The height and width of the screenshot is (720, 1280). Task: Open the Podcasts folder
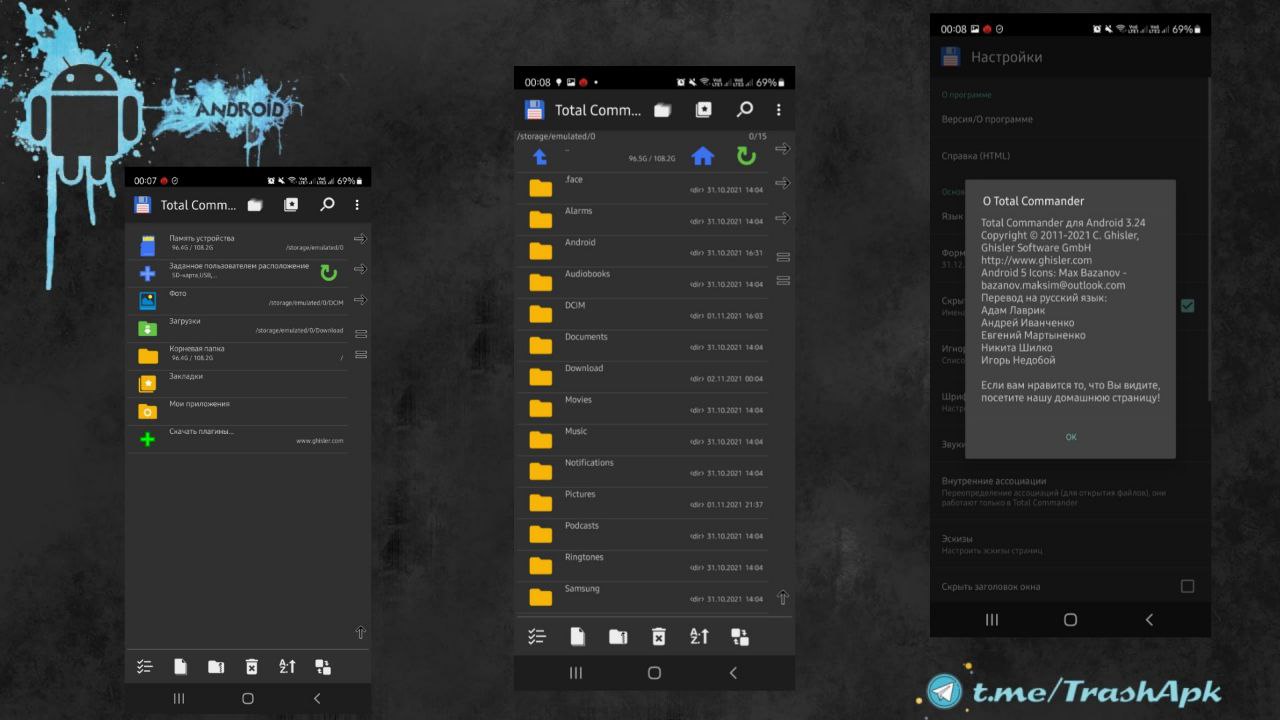tap(641, 533)
